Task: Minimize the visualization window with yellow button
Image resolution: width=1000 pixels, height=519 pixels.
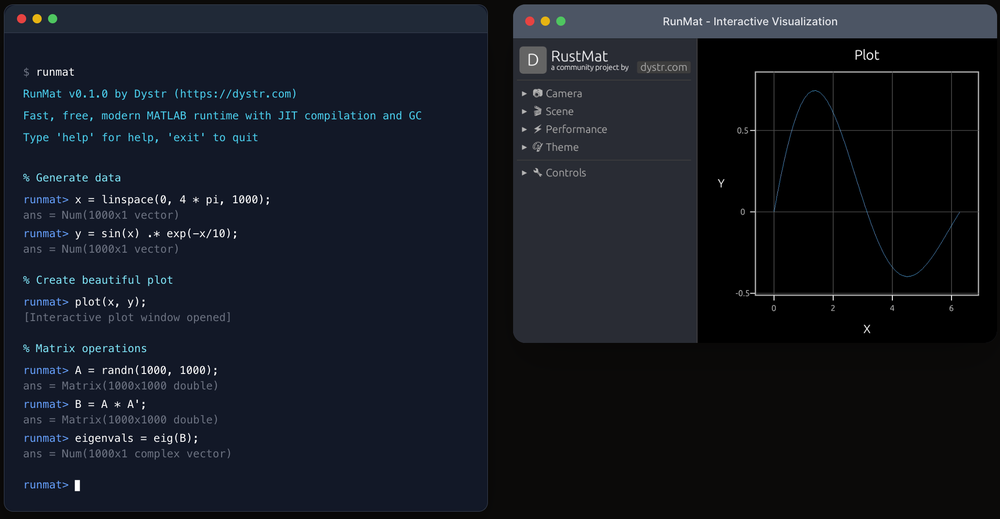Action: [545, 21]
